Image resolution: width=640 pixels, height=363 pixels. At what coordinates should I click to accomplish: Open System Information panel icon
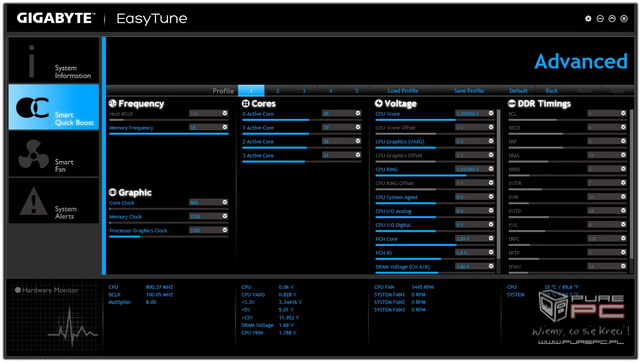pyautogui.click(x=31, y=61)
